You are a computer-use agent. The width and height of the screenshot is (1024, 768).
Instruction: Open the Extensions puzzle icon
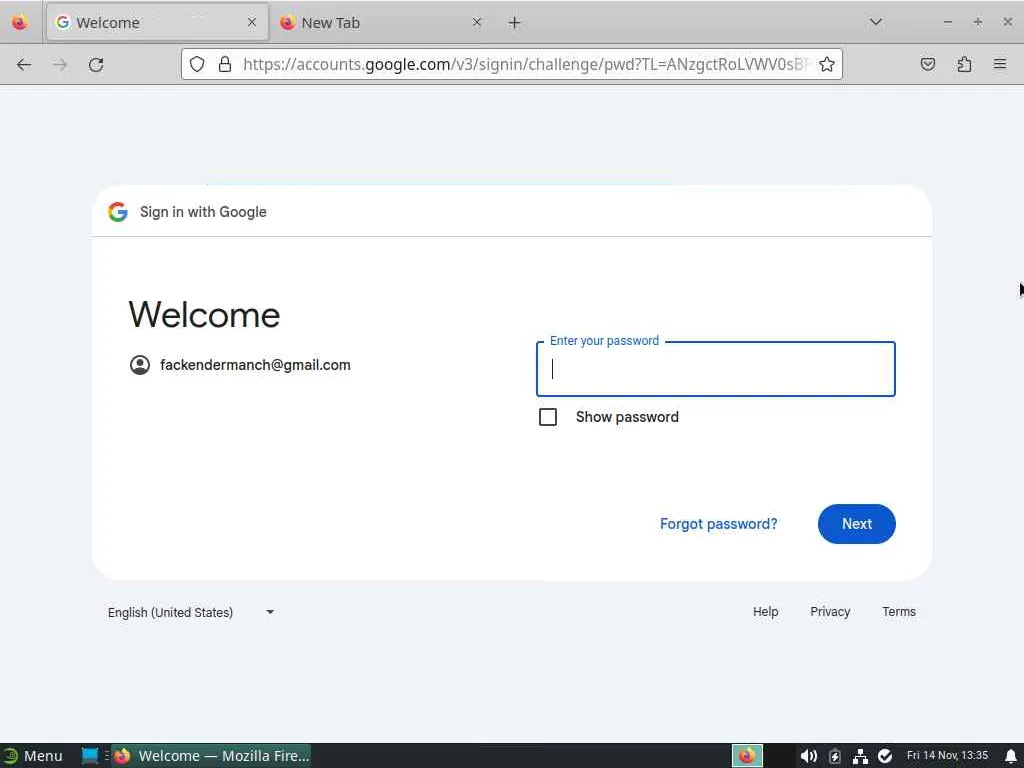pos(964,64)
